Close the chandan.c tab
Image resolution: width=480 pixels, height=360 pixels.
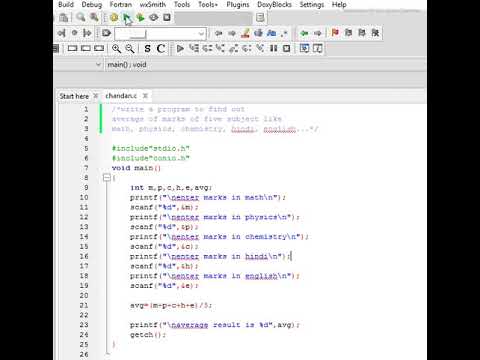pos(145,96)
